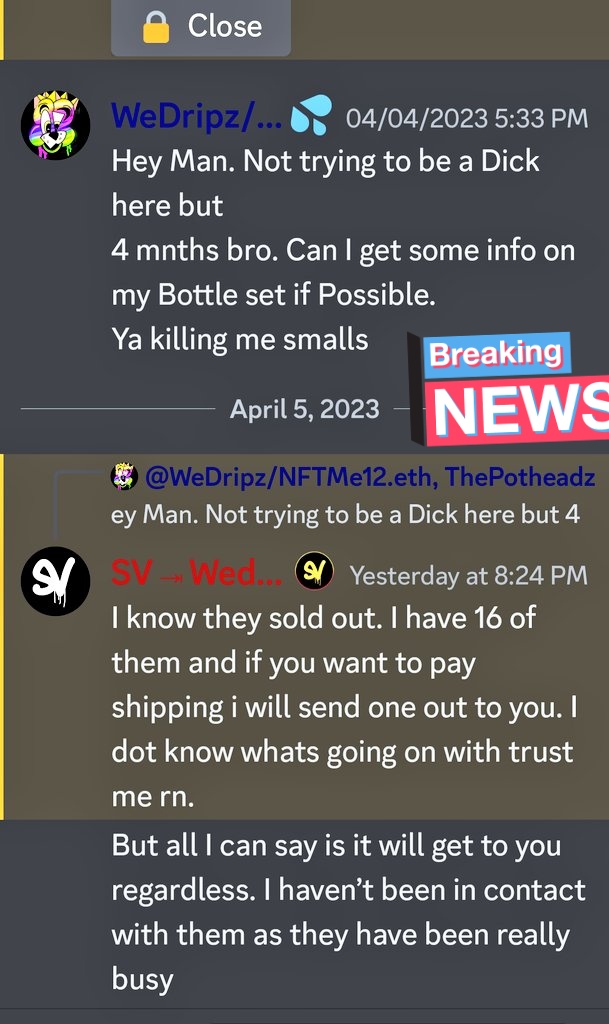The height and width of the screenshot is (1024, 609).
Task: Click the '4 mnths bro' message line
Action: click(x=343, y=250)
